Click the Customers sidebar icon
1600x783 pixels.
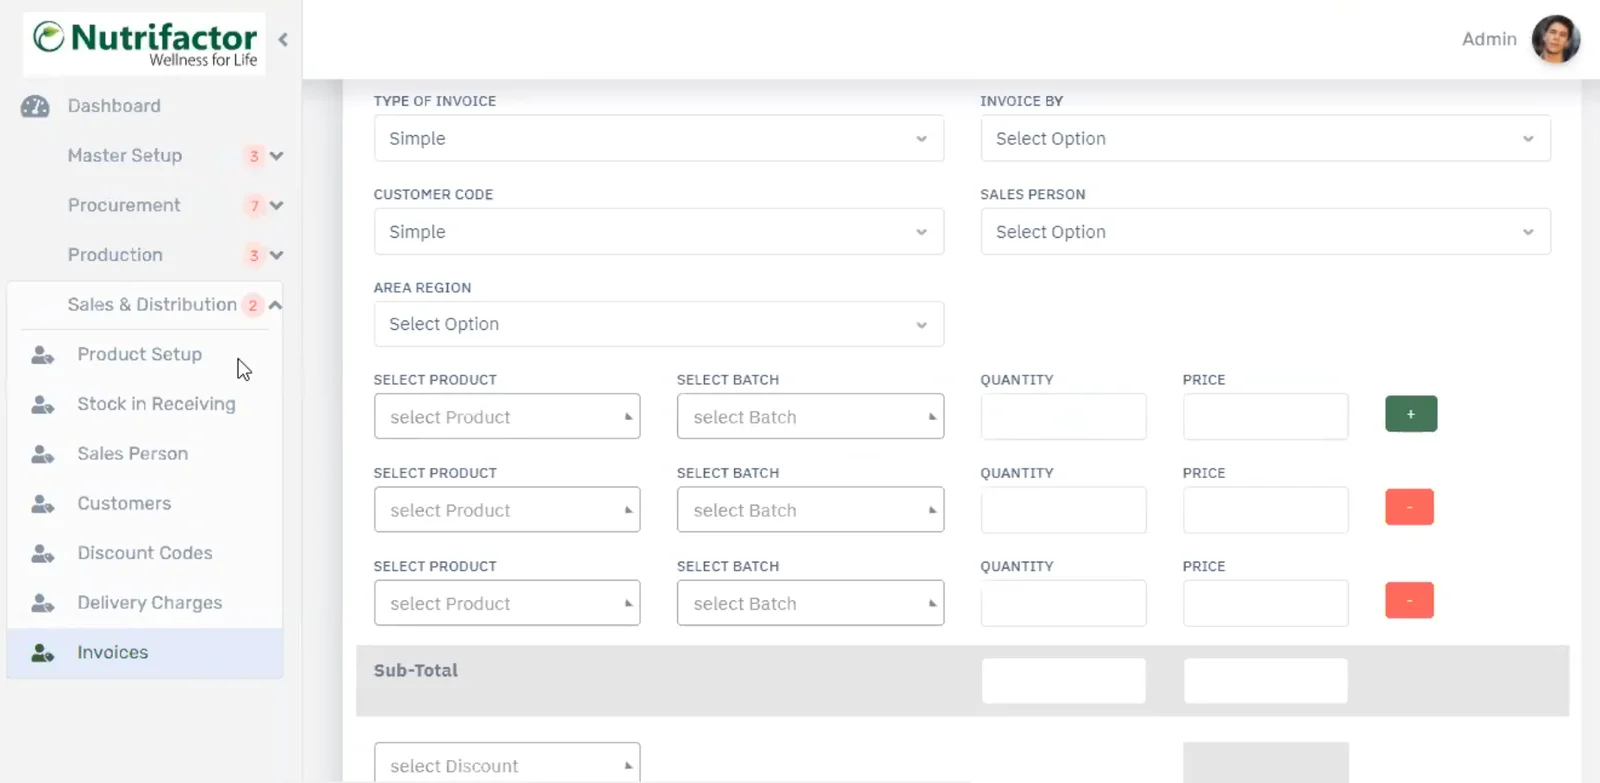click(x=42, y=504)
